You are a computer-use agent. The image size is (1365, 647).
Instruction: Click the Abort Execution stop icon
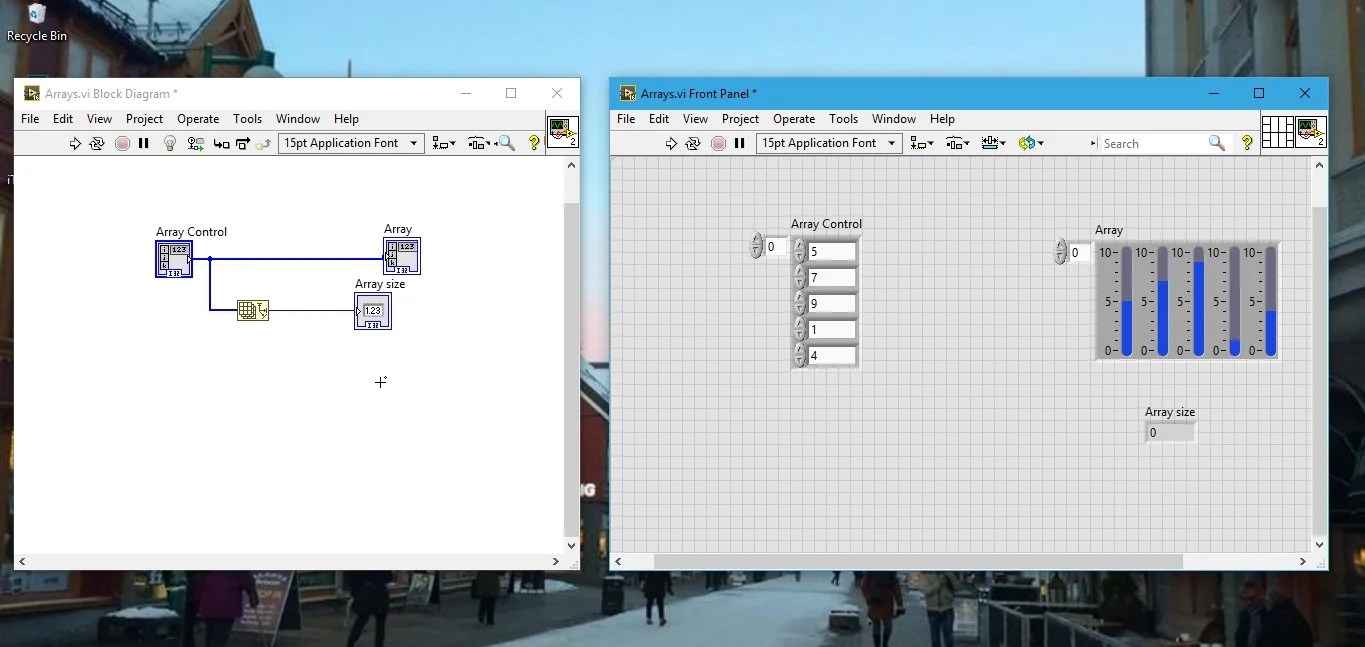click(122, 143)
